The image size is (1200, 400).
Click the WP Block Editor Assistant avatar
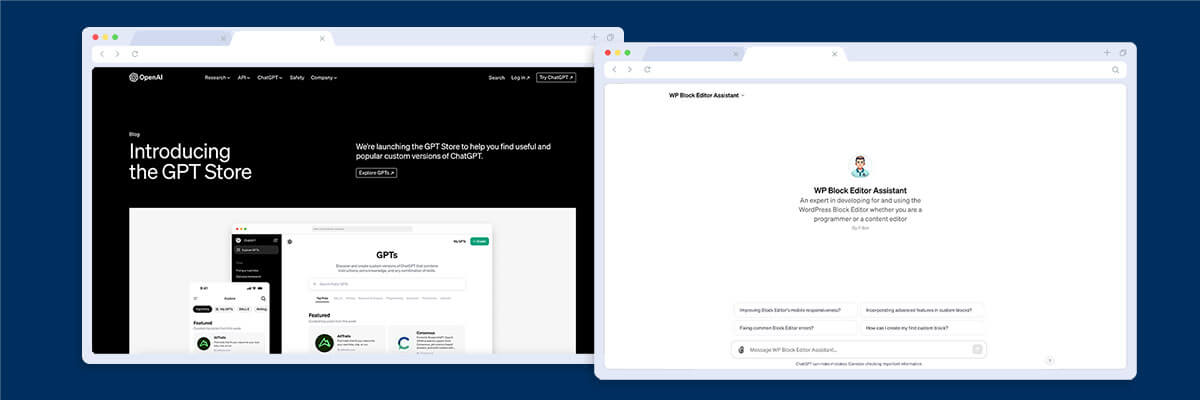(860, 166)
